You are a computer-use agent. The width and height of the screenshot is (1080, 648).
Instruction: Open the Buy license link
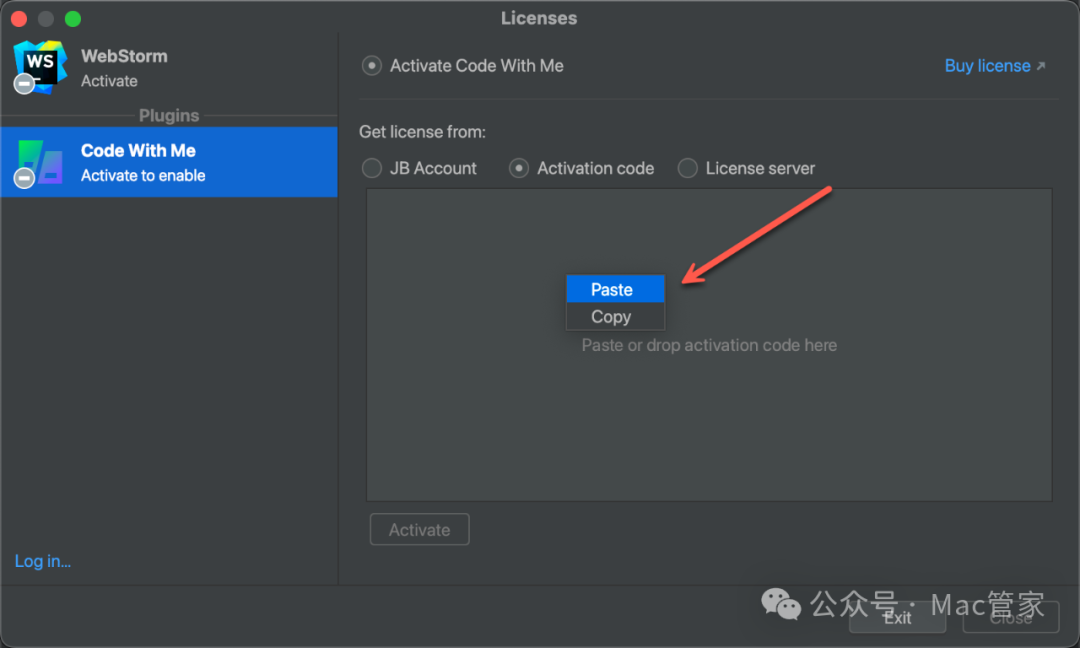[x=987, y=66]
